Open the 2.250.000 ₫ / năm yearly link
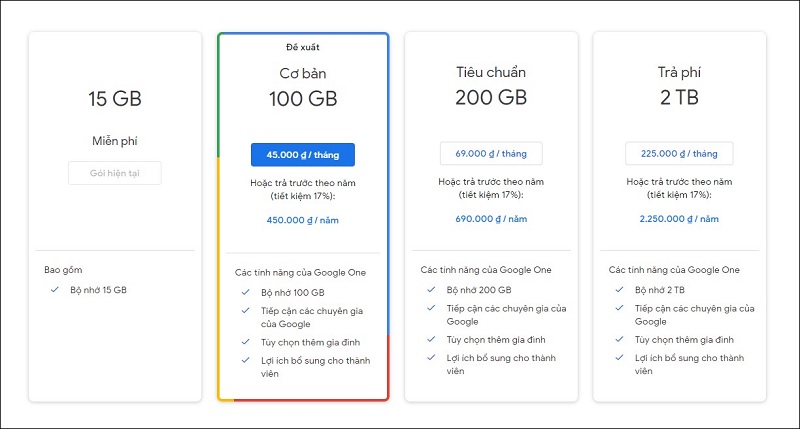Screen dimensions: 800x429 pos(679,219)
